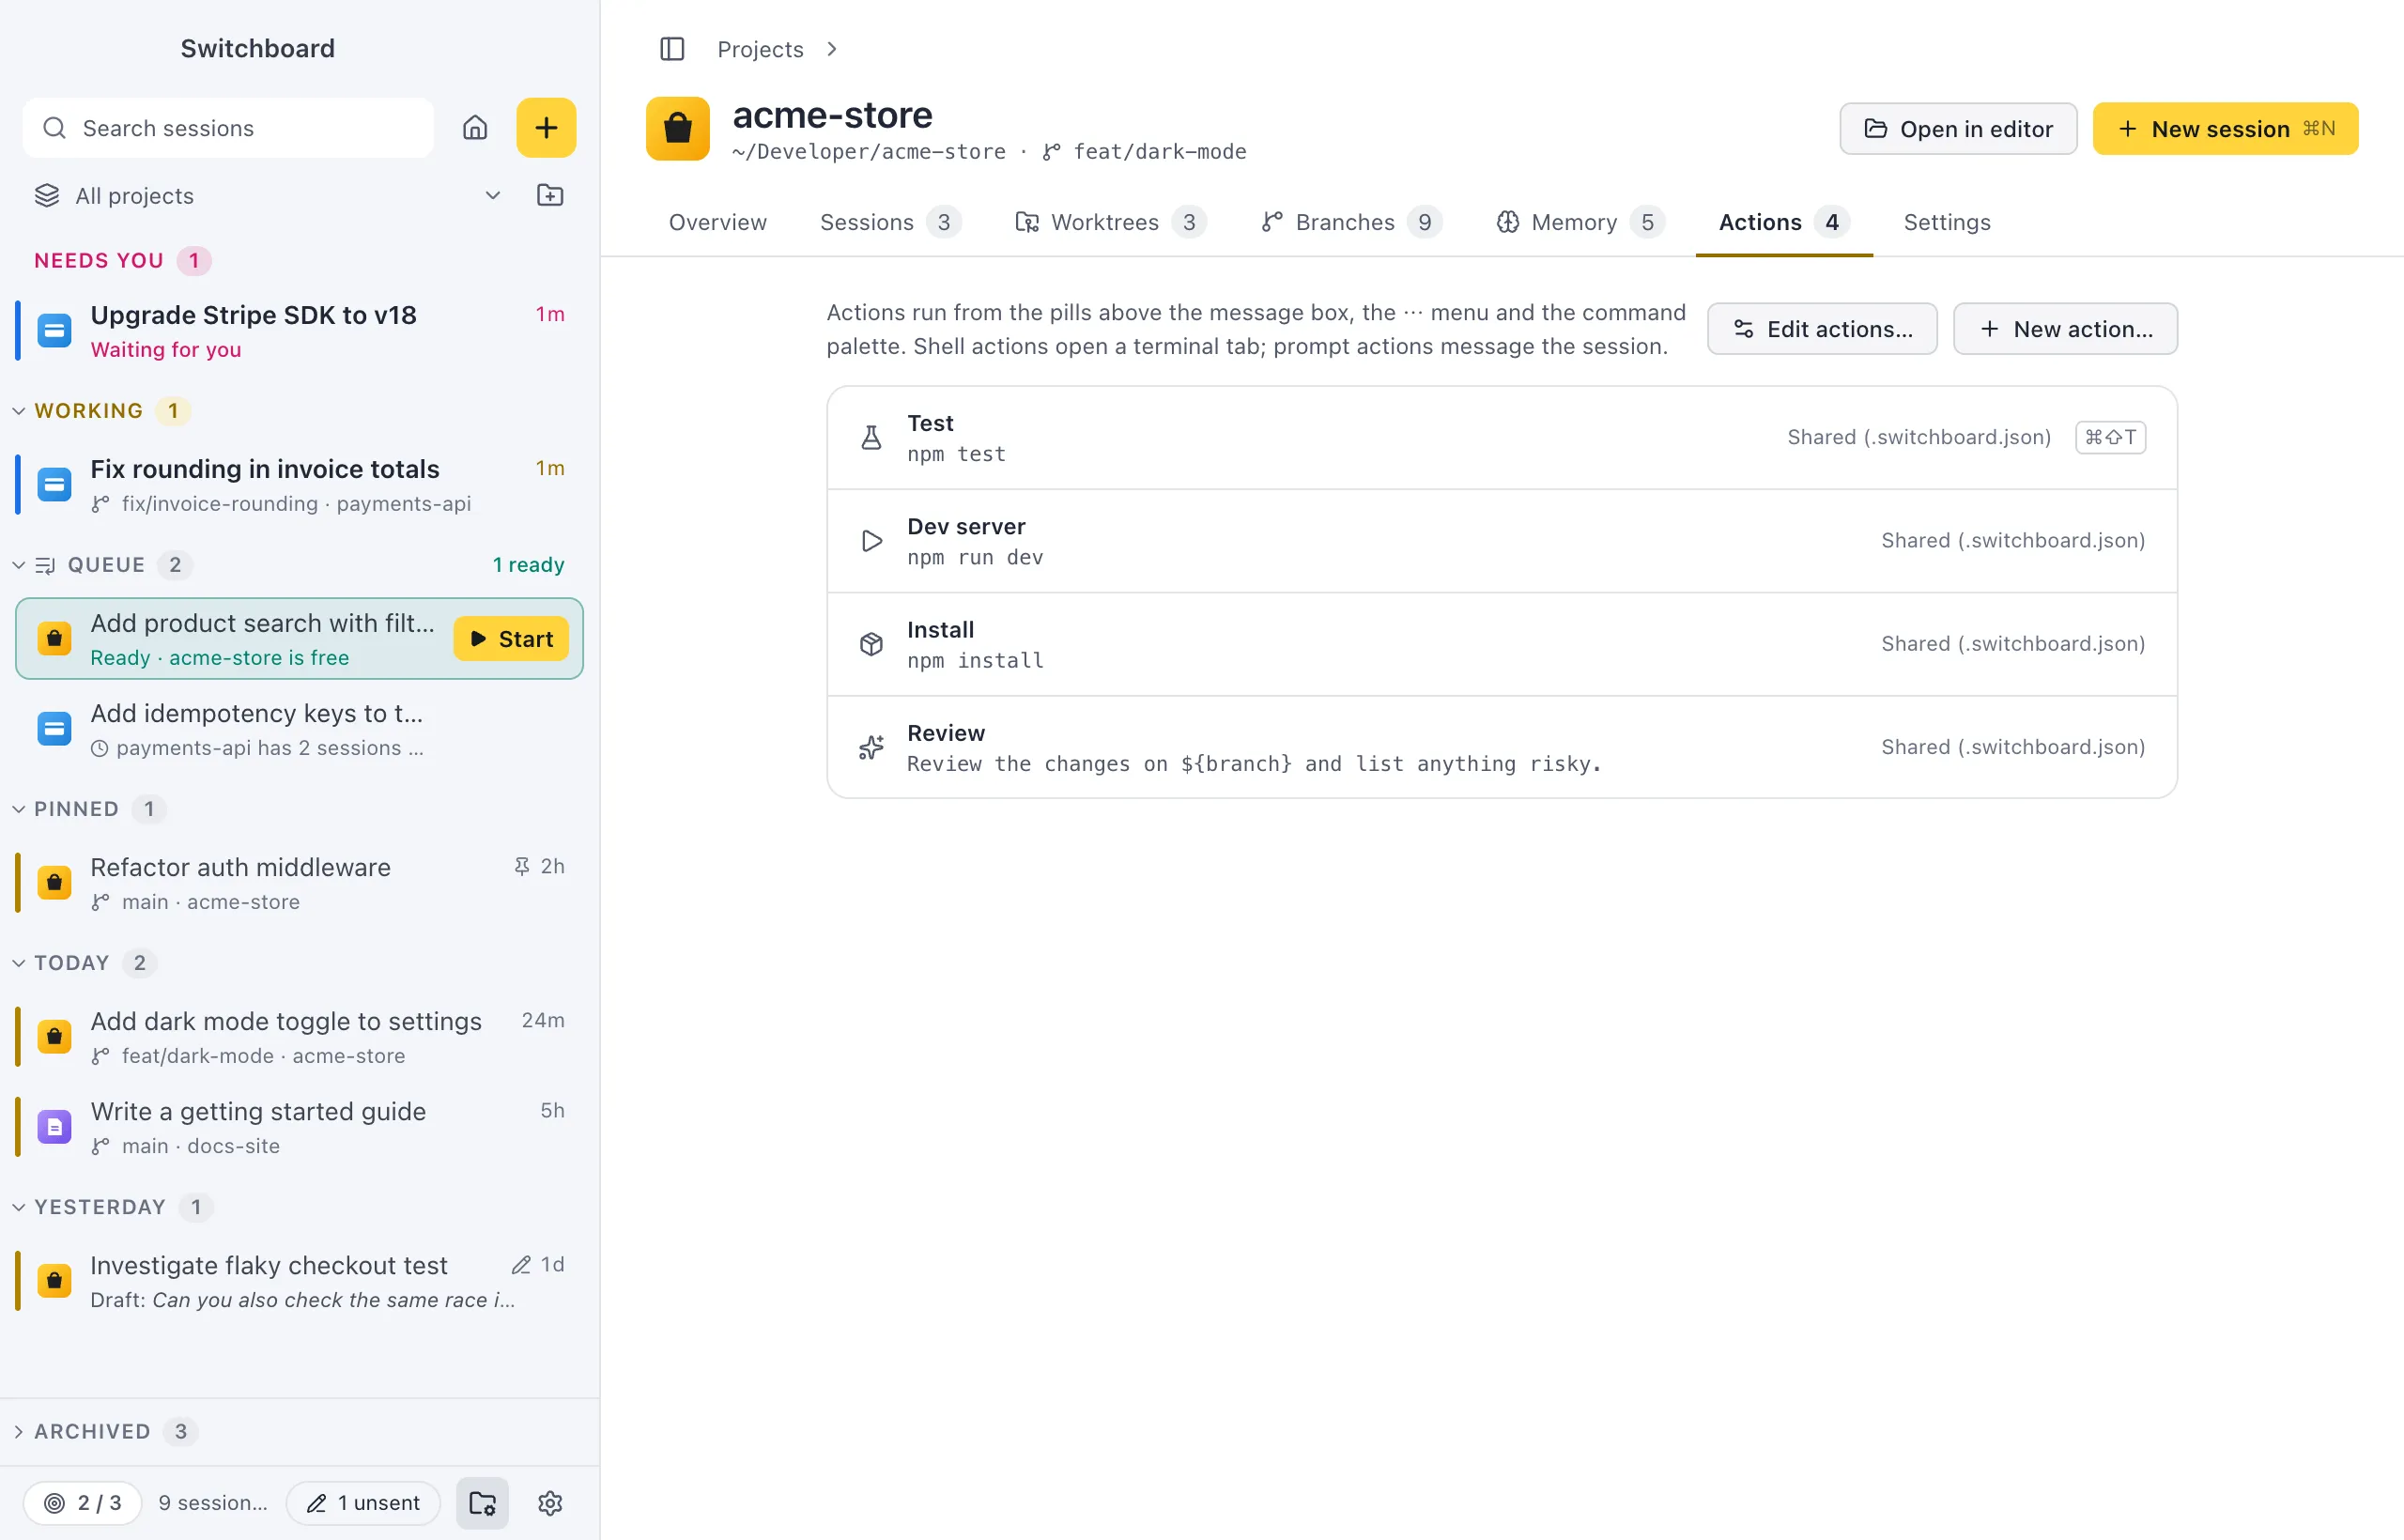Image resolution: width=2404 pixels, height=1540 pixels.
Task: Click Open in editor button
Action: 1958,129
